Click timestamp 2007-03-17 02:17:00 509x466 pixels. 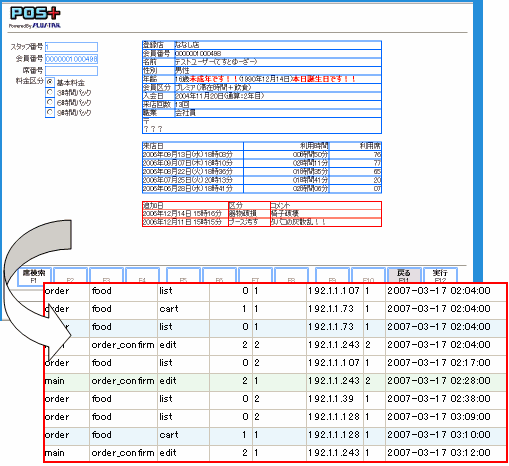click(439, 363)
